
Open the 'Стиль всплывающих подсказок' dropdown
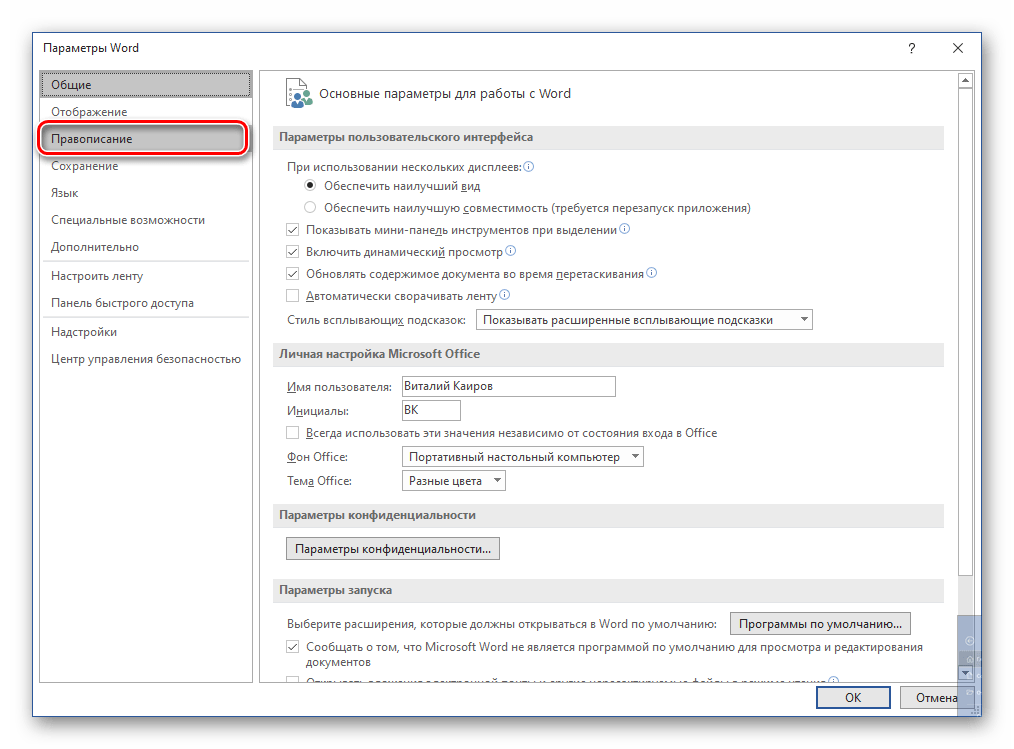(x=644, y=320)
